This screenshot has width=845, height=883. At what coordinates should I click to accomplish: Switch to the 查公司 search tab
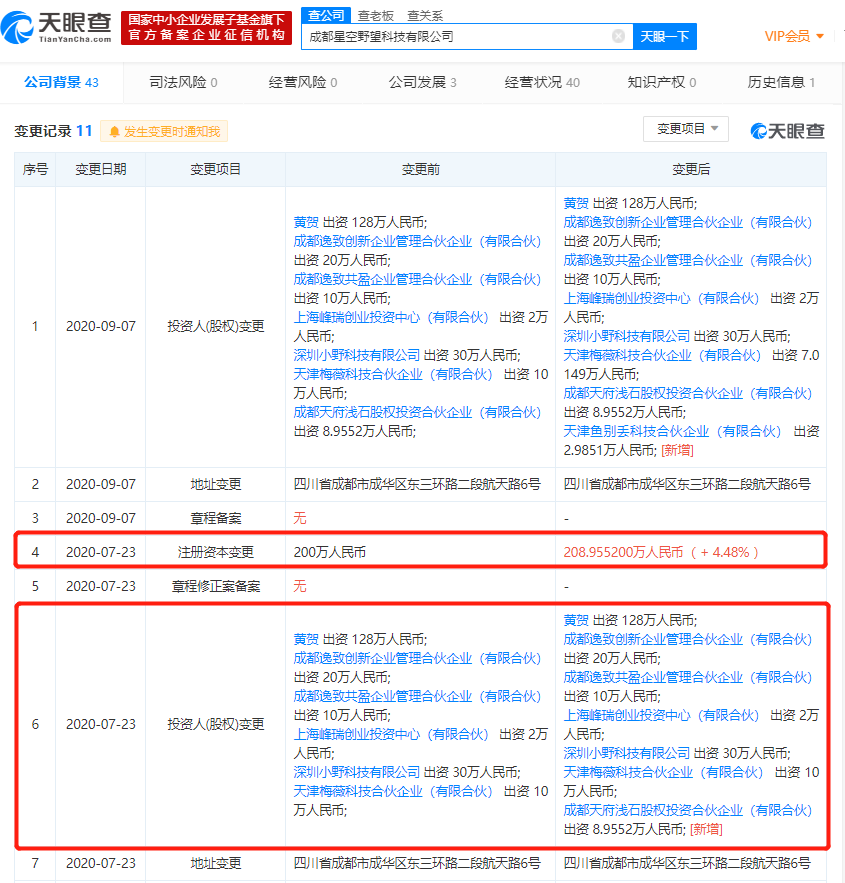[x=327, y=15]
